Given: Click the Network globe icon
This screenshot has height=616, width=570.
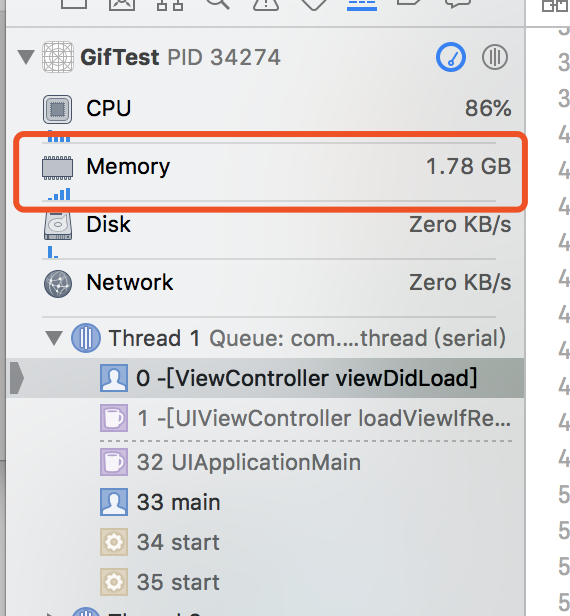Looking at the screenshot, I should tap(58, 284).
